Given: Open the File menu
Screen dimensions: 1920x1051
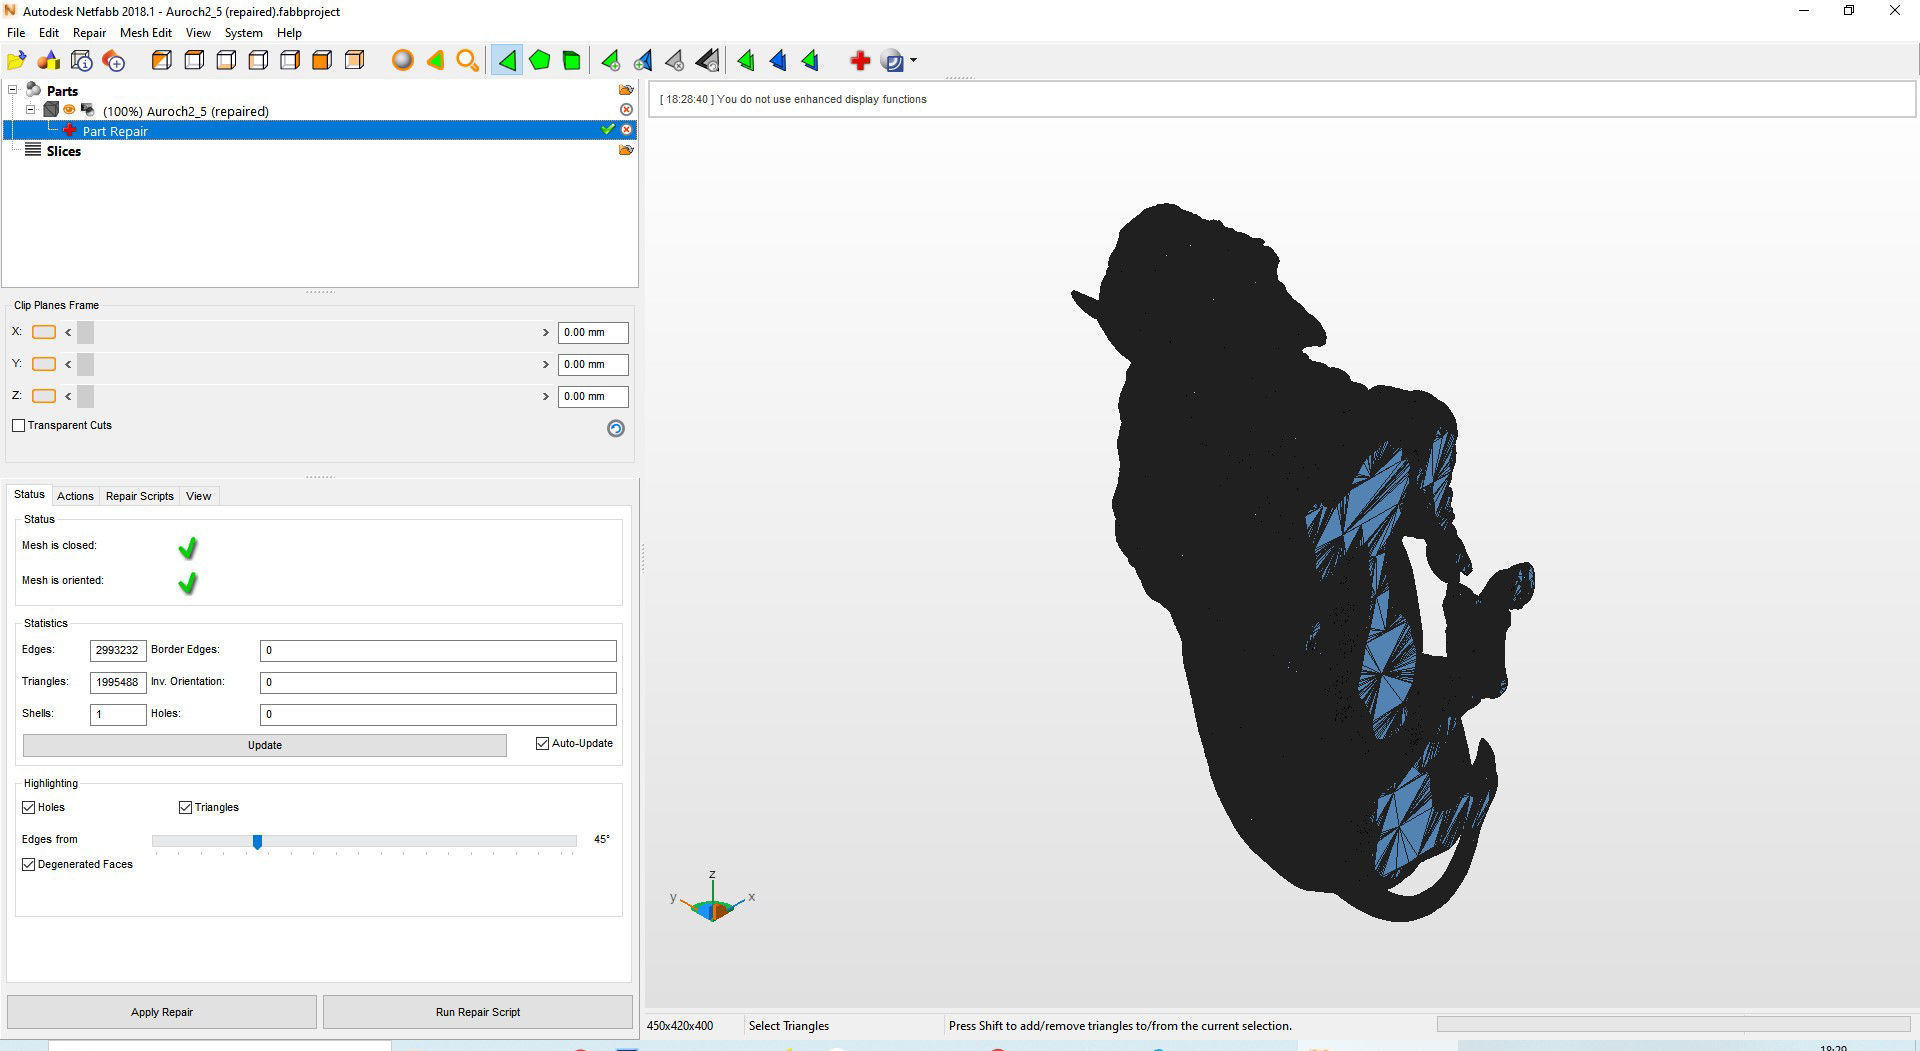Looking at the screenshot, I should (16, 33).
